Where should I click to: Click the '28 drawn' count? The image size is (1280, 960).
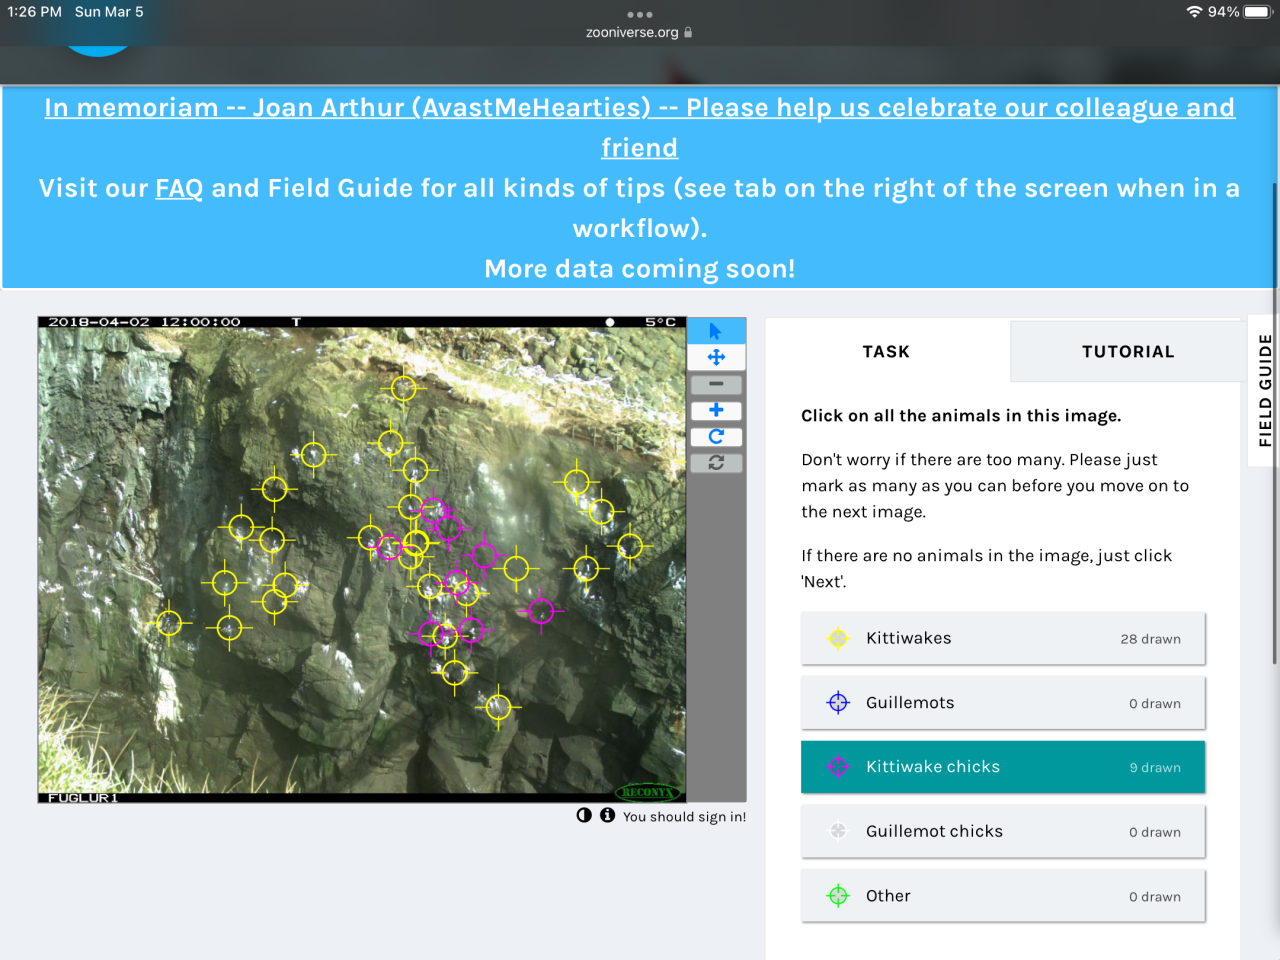coord(1150,639)
